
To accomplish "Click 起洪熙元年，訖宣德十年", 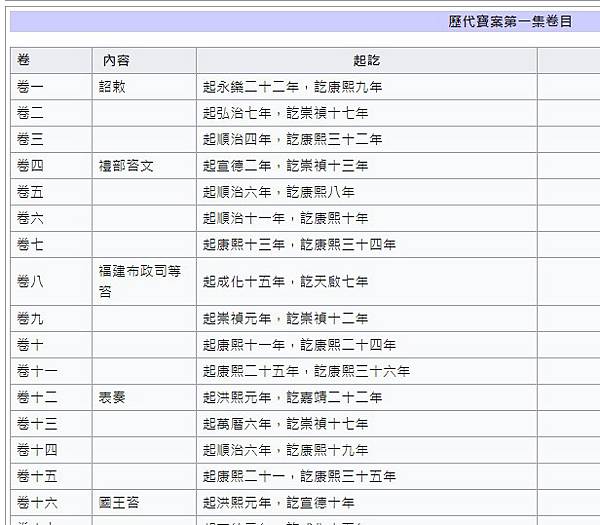I will pos(279,503).
